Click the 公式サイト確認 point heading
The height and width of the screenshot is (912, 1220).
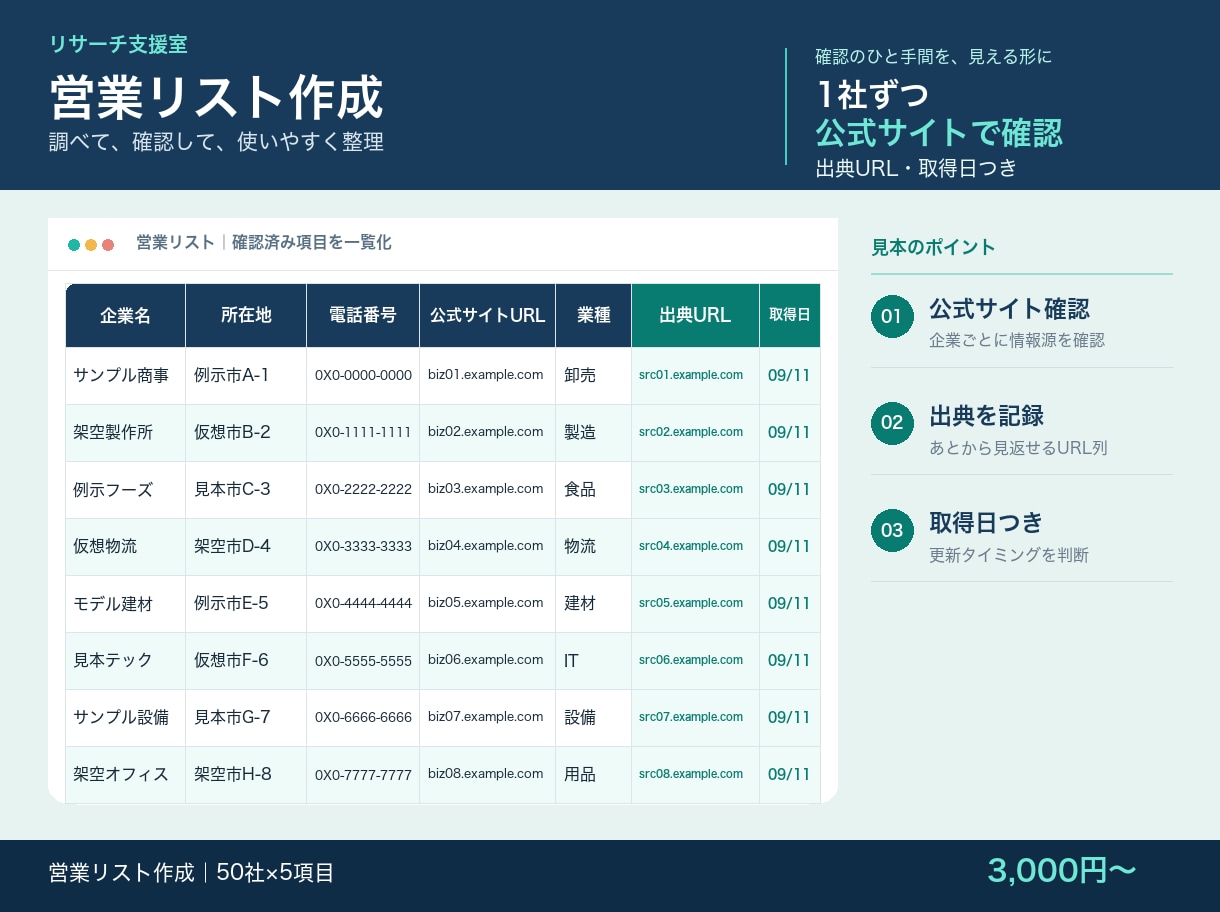pyautogui.click(x=1009, y=308)
